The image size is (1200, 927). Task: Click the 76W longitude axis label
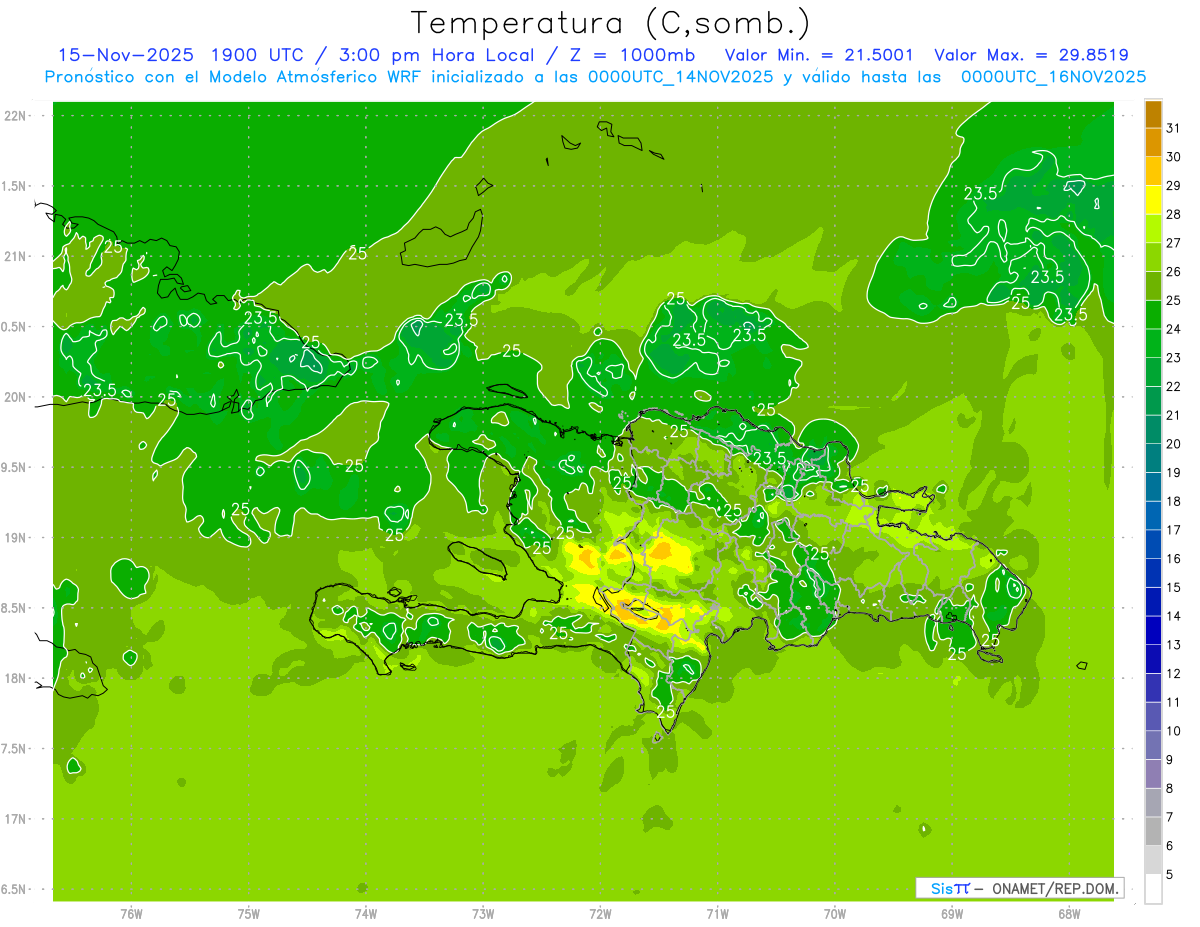[x=131, y=914]
